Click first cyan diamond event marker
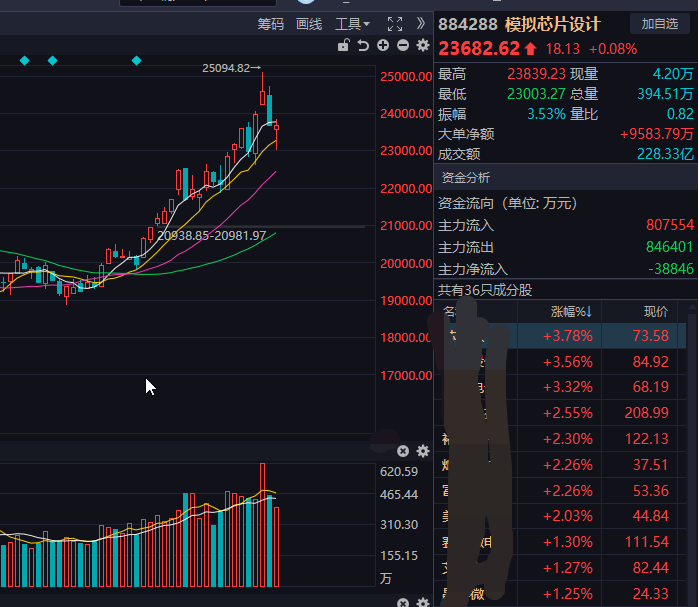This screenshot has width=699, height=607. pyautogui.click(x=25, y=60)
